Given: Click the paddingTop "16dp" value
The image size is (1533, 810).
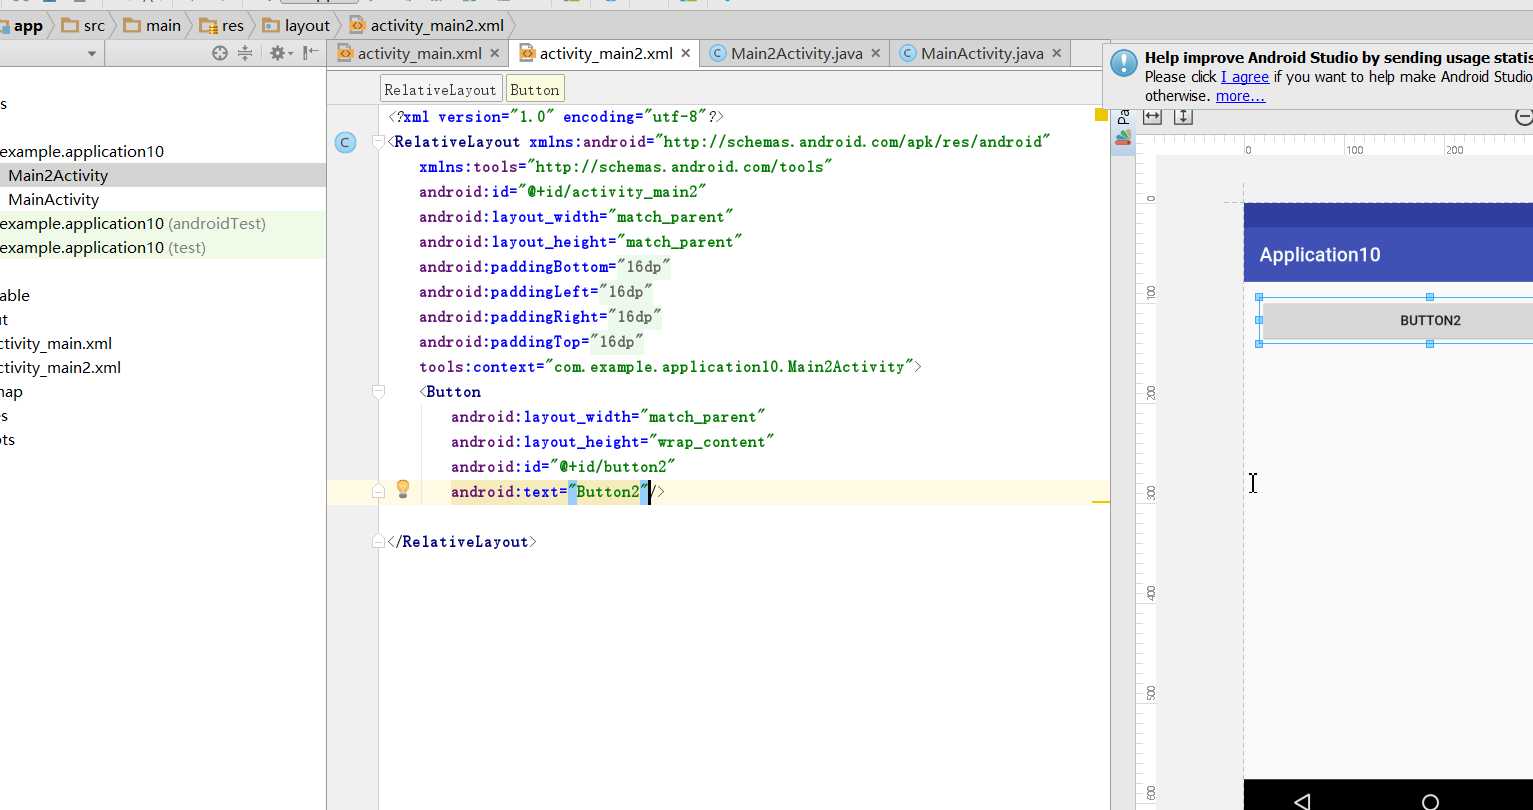Looking at the screenshot, I should pyautogui.click(x=617, y=342).
